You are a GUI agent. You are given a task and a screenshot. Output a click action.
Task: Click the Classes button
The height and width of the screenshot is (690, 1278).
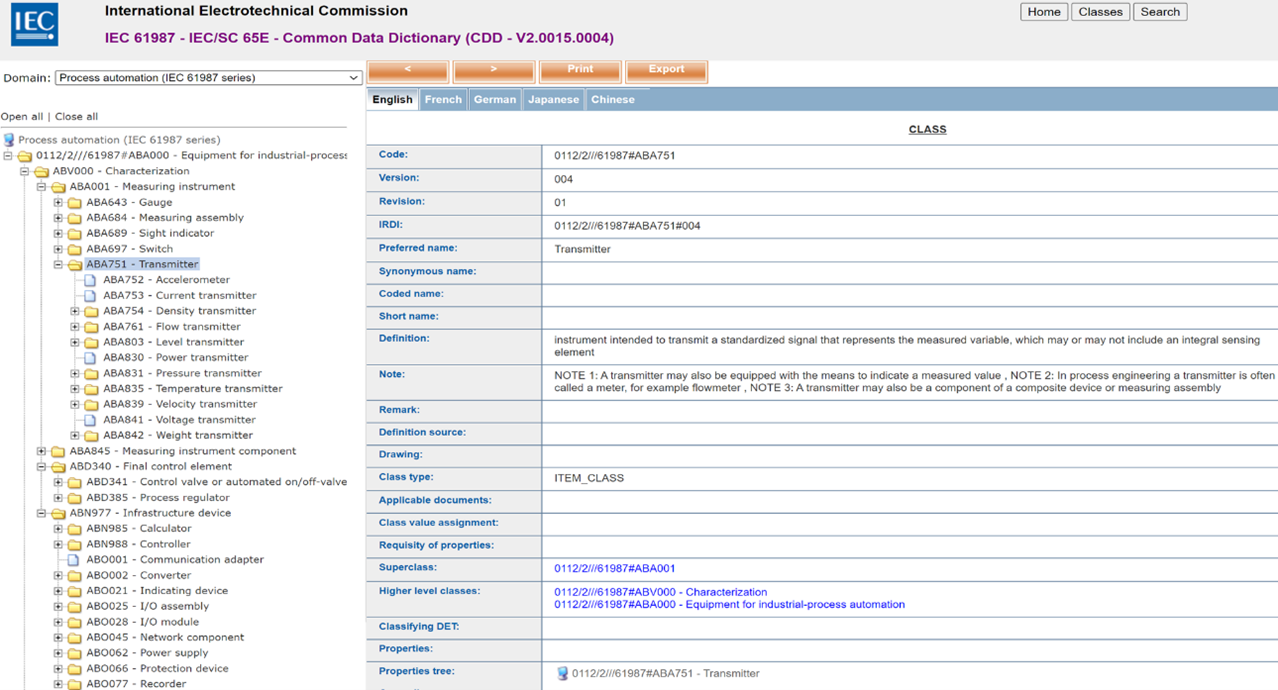(x=1100, y=12)
